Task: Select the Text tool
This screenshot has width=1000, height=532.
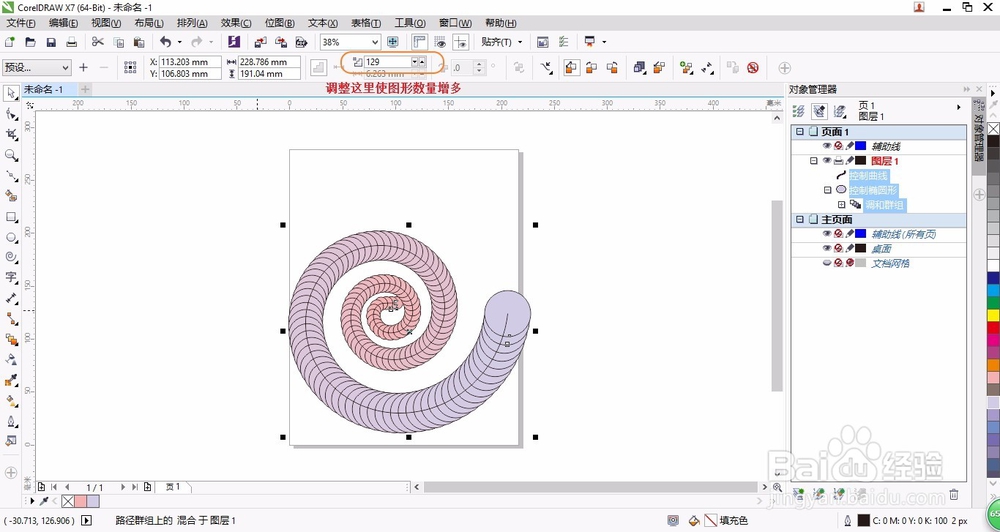Action: (11, 277)
